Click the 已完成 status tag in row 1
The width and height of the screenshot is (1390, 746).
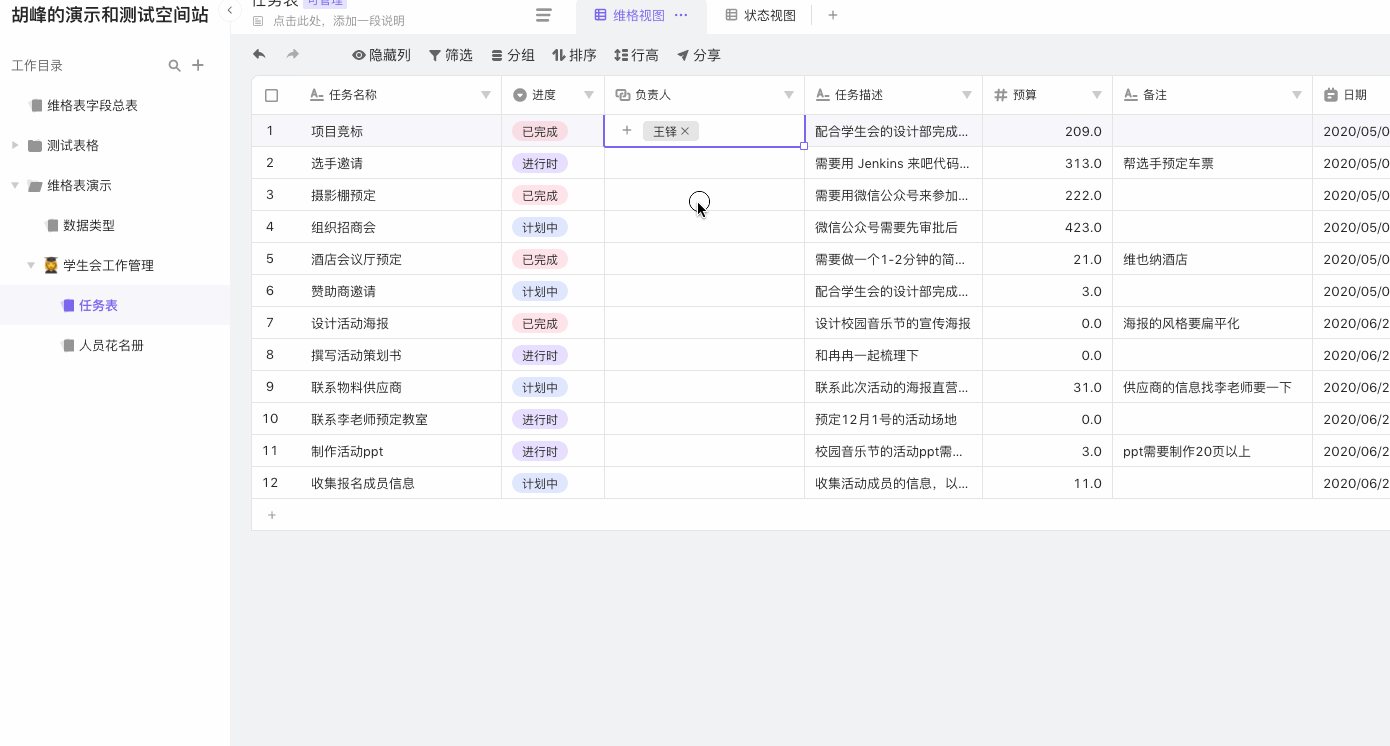tap(539, 131)
